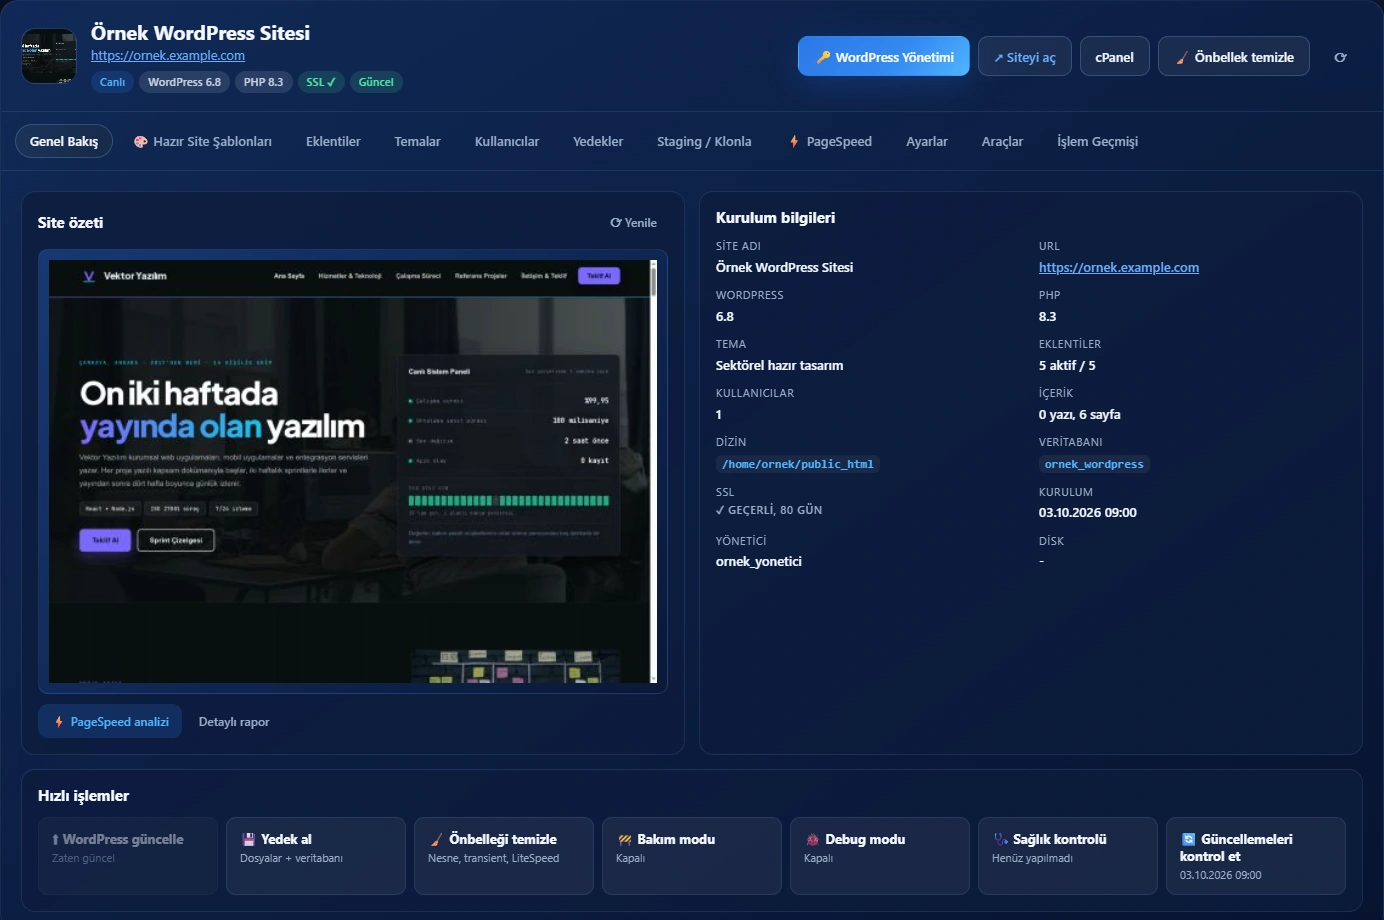The image size is (1384, 920).
Task: Click the site logo thumbnail in the header
Action: pos(49,56)
